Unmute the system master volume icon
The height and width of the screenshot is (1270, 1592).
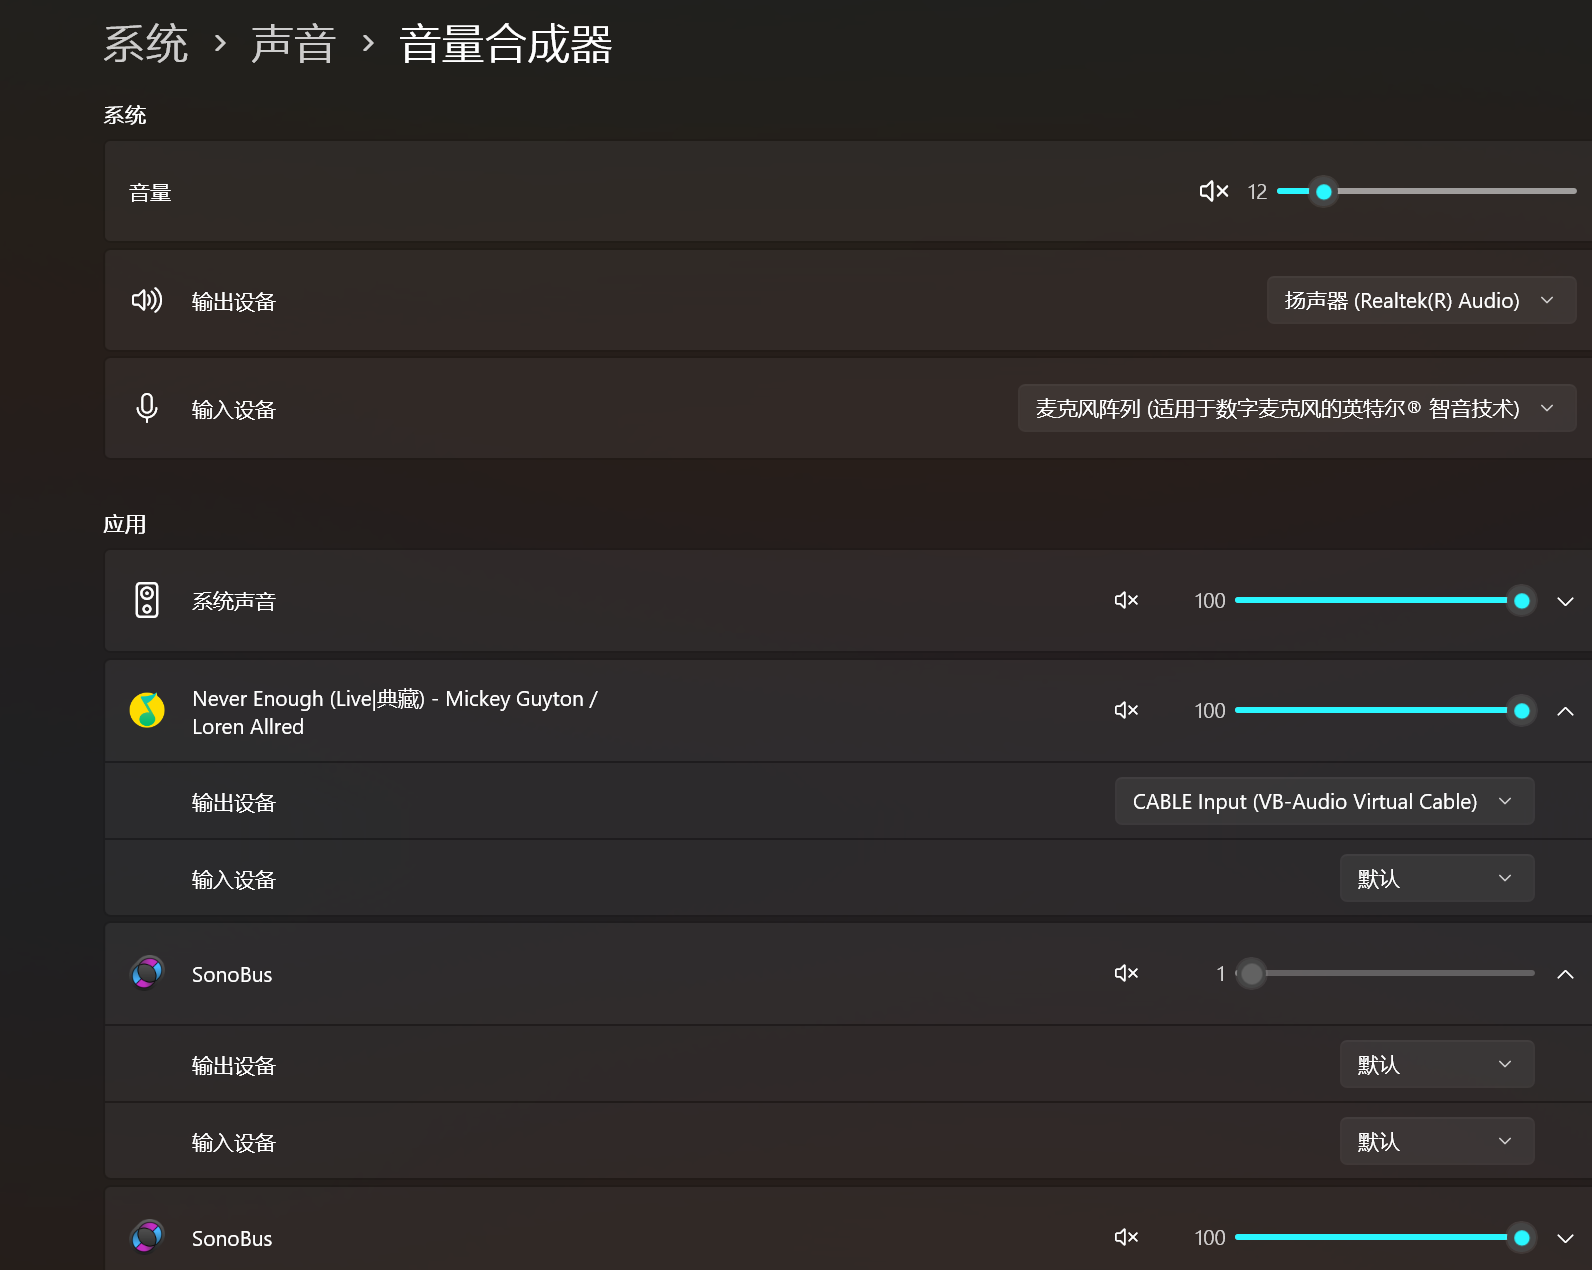1213,191
